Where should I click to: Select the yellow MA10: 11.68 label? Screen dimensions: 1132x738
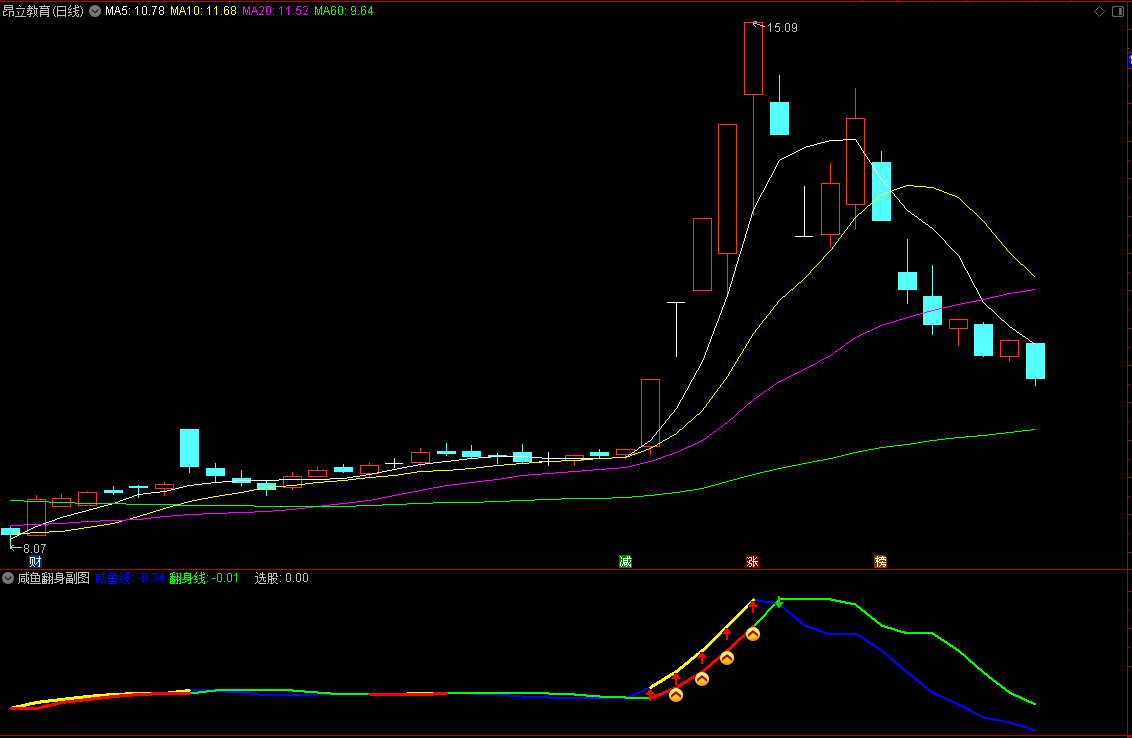204,11
